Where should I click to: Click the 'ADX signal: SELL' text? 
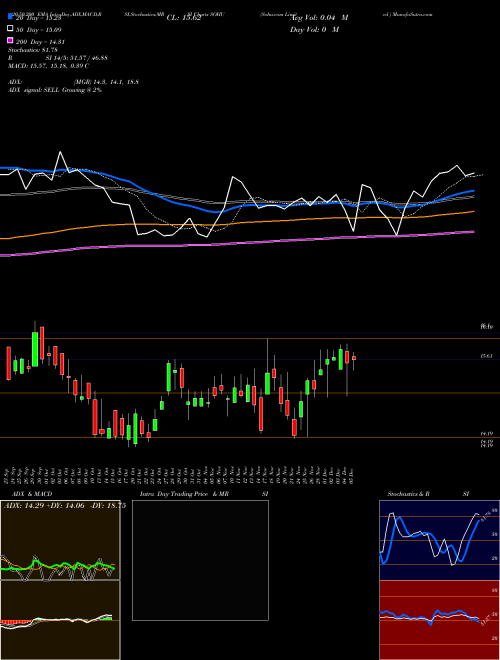[x=35, y=90]
